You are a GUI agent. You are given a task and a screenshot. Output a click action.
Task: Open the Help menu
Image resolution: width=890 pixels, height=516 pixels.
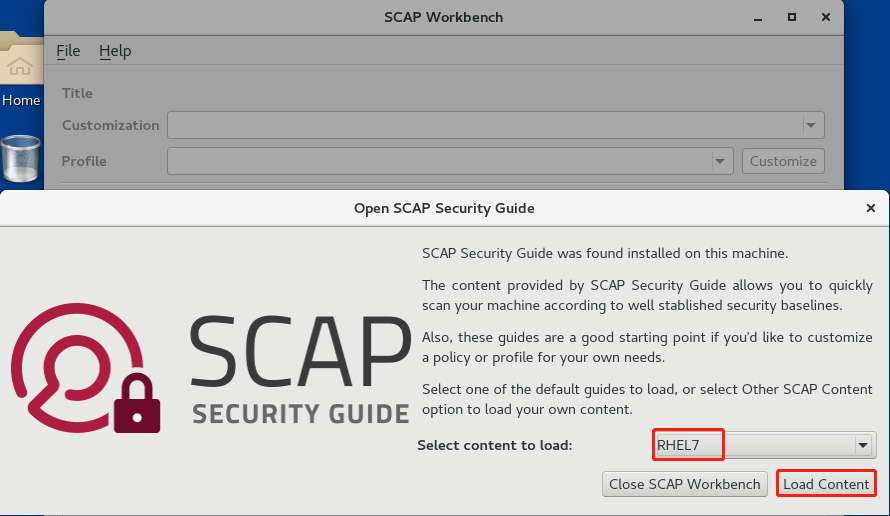(115, 51)
